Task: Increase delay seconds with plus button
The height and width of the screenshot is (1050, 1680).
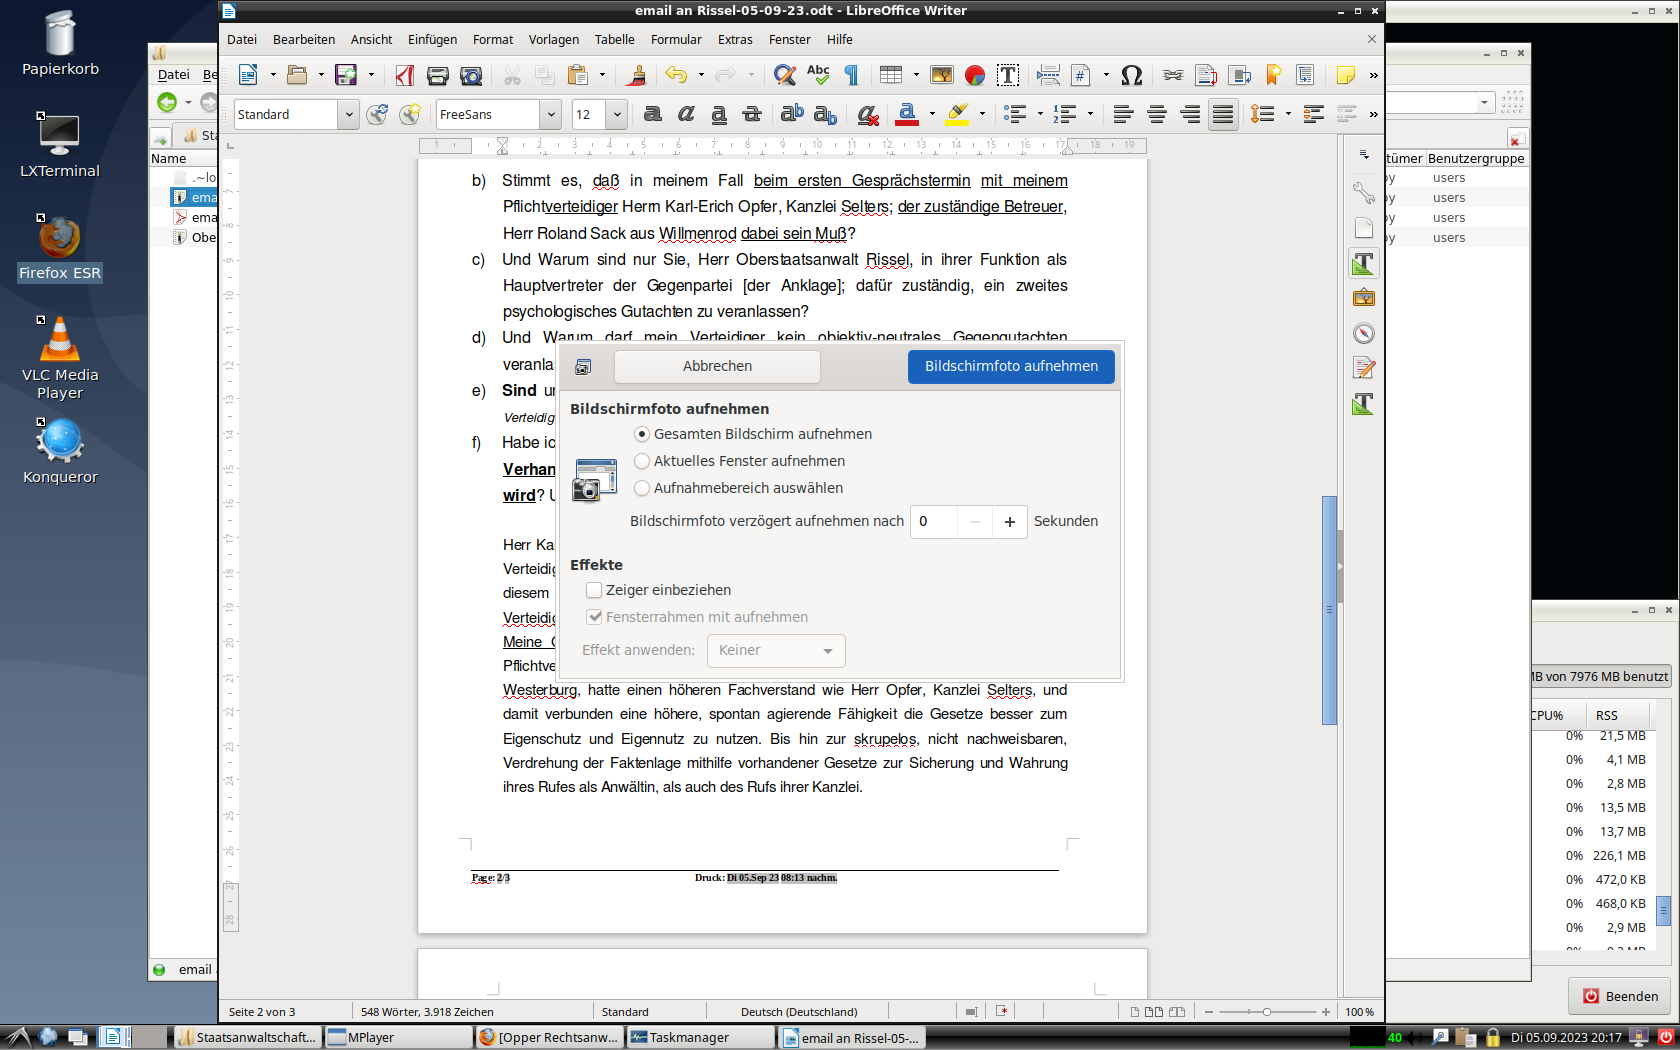Action: click(1010, 521)
